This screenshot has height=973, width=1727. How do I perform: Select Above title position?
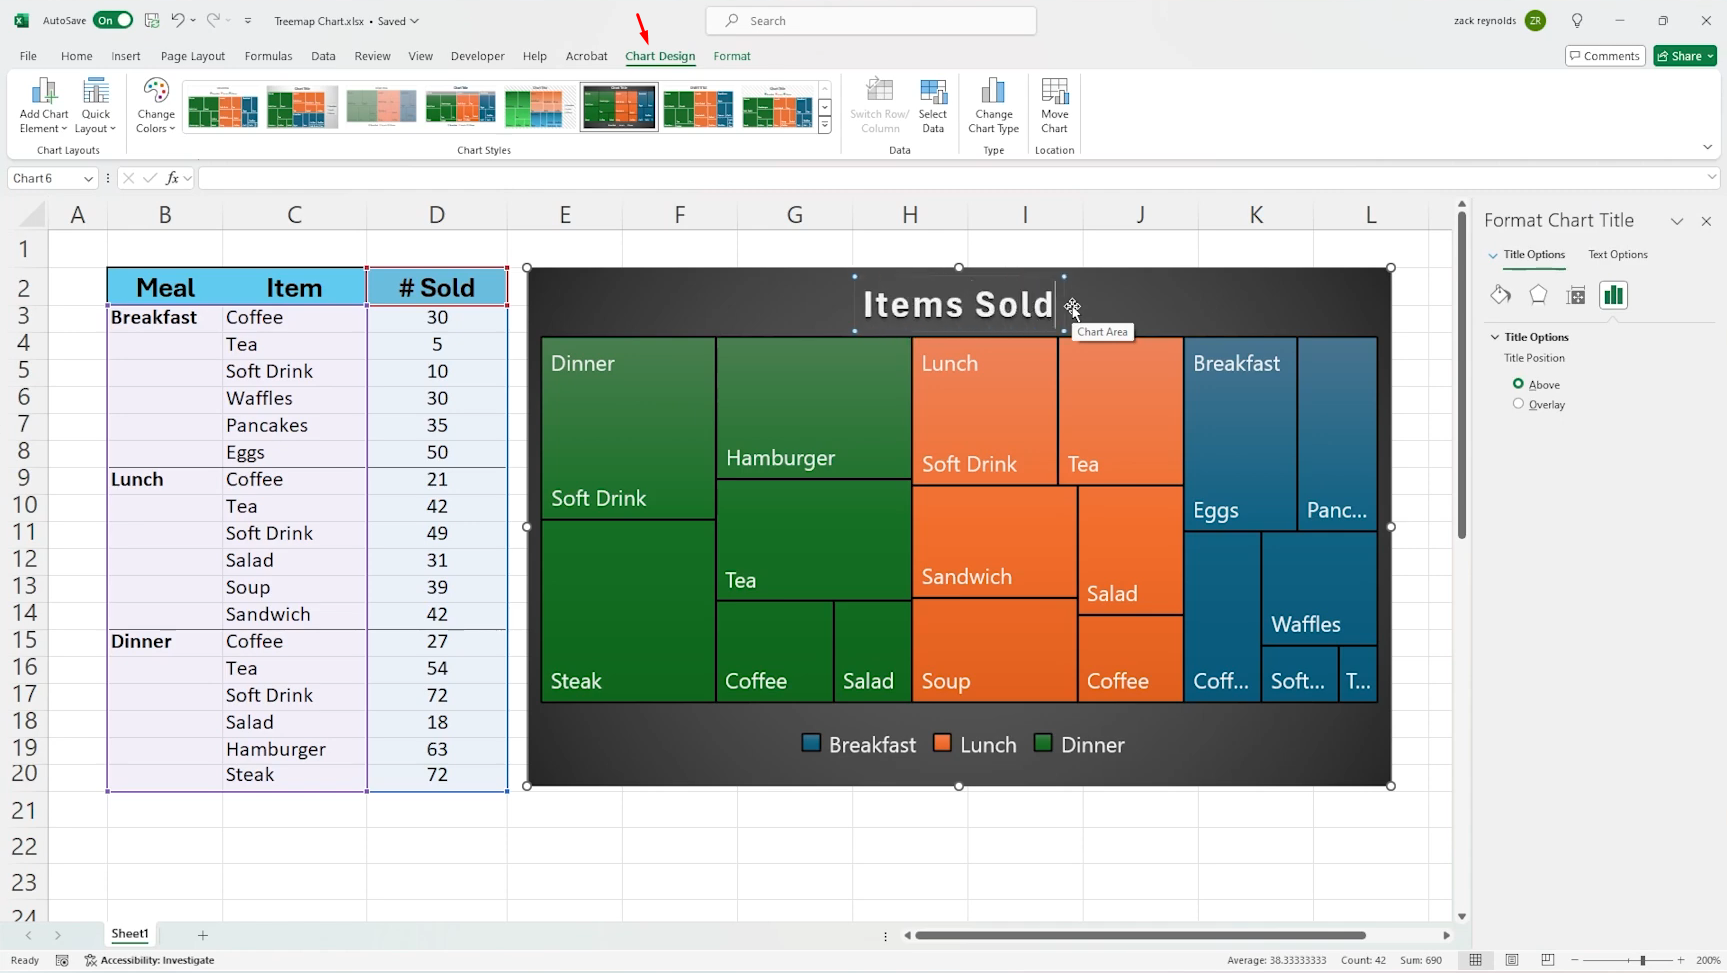click(1518, 384)
